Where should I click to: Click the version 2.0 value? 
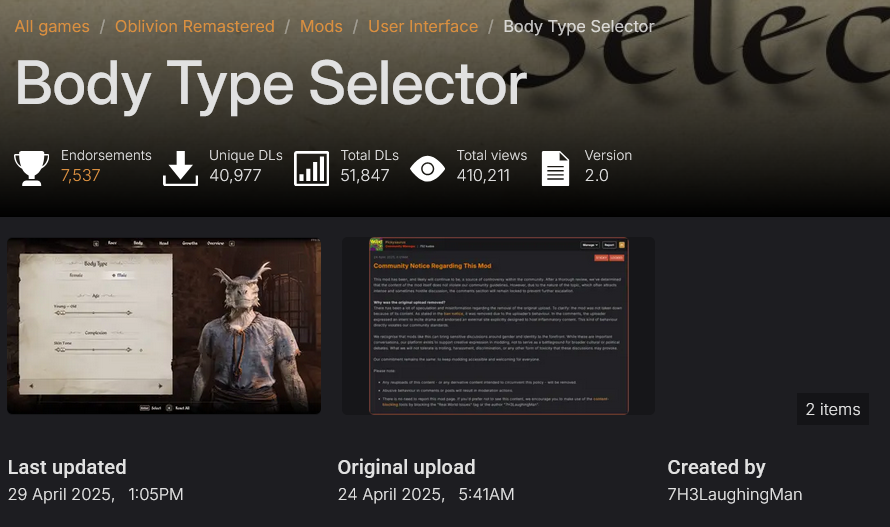(597, 175)
